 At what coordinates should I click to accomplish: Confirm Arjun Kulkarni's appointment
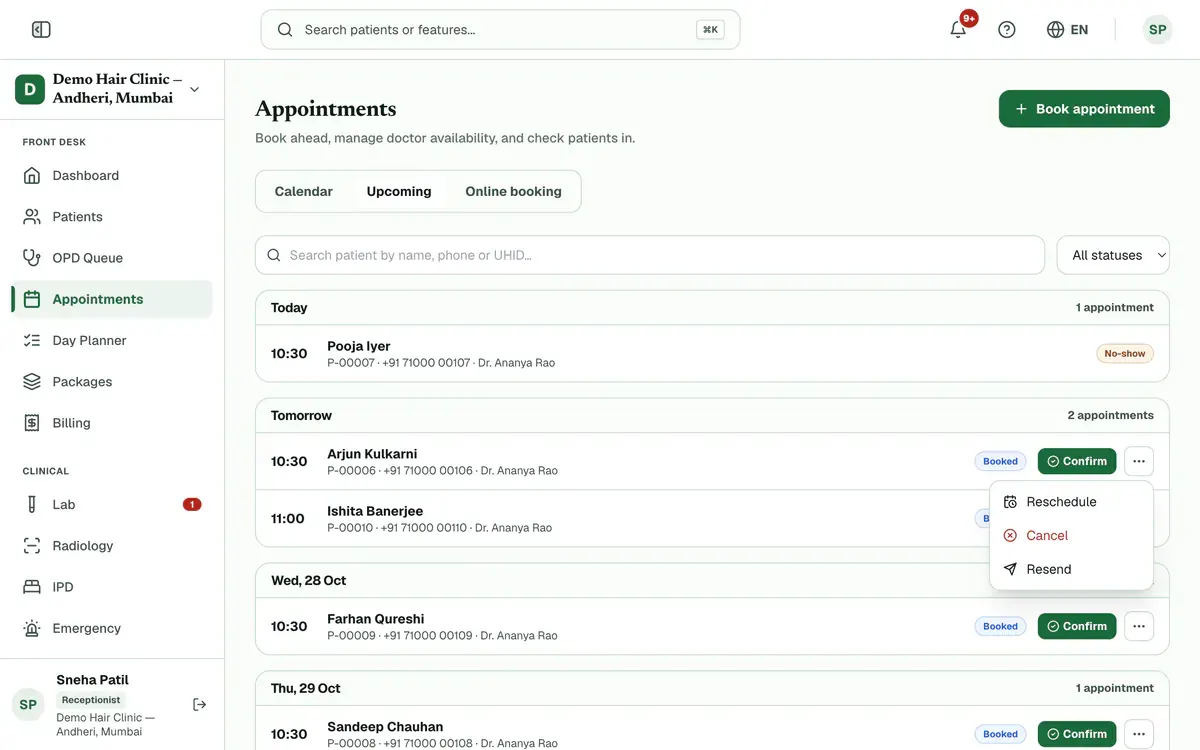point(1077,461)
